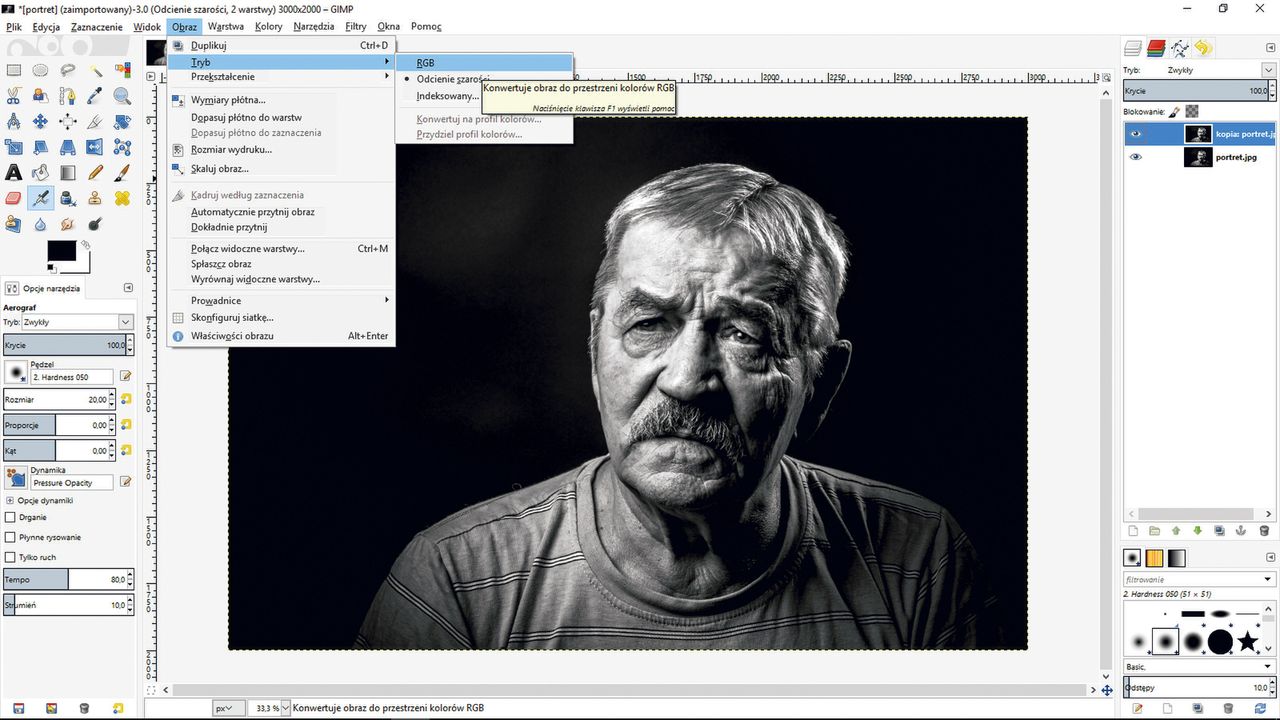Image resolution: width=1280 pixels, height=720 pixels.
Task: Select the Dodge/Burn tool
Action: [95, 224]
